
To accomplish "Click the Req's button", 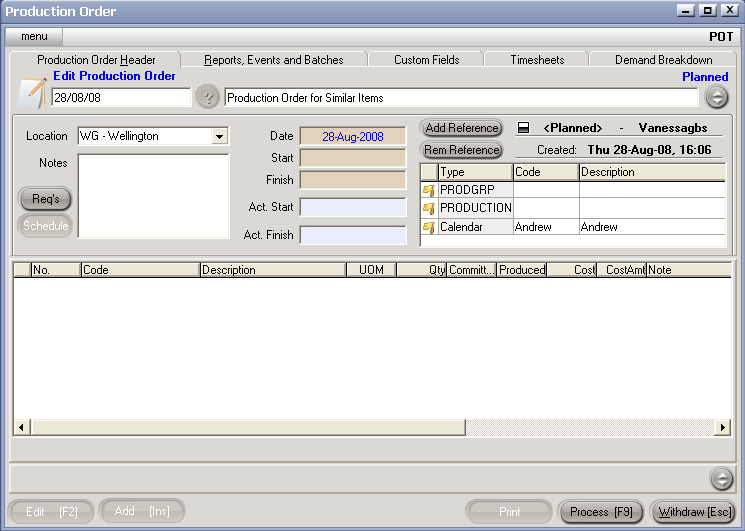I will [x=46, y=199].
